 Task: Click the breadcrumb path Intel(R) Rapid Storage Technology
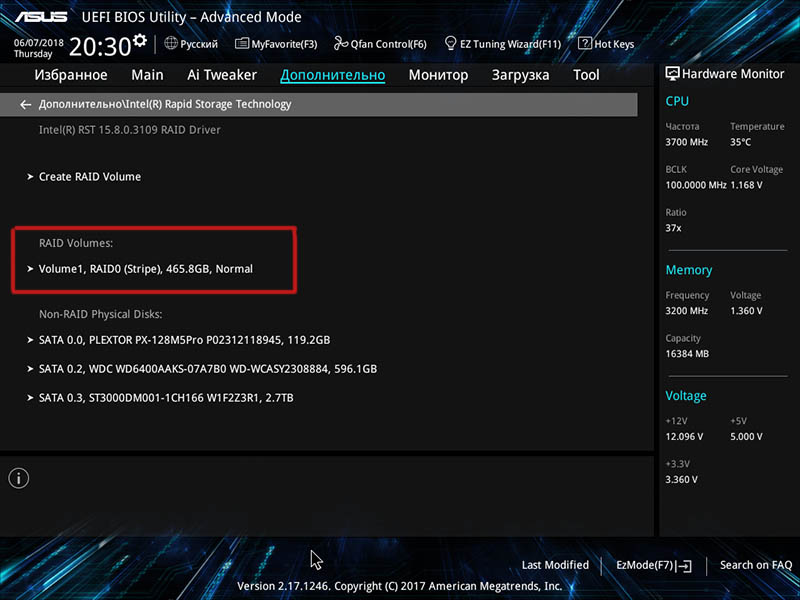tap(165, 104)
